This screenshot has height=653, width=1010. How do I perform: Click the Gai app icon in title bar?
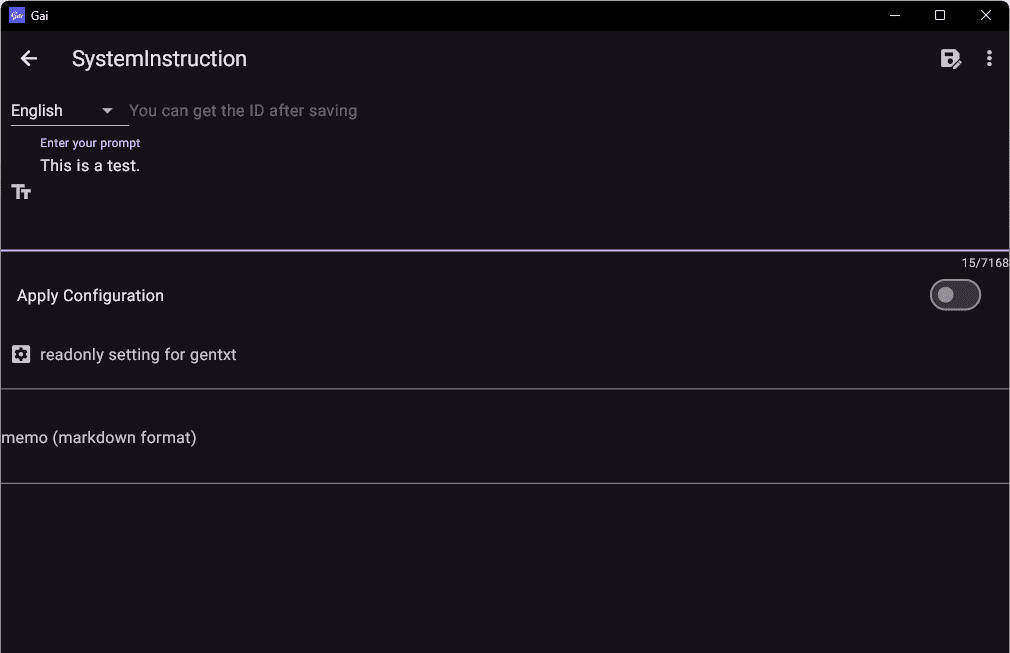tap(16, 15)
